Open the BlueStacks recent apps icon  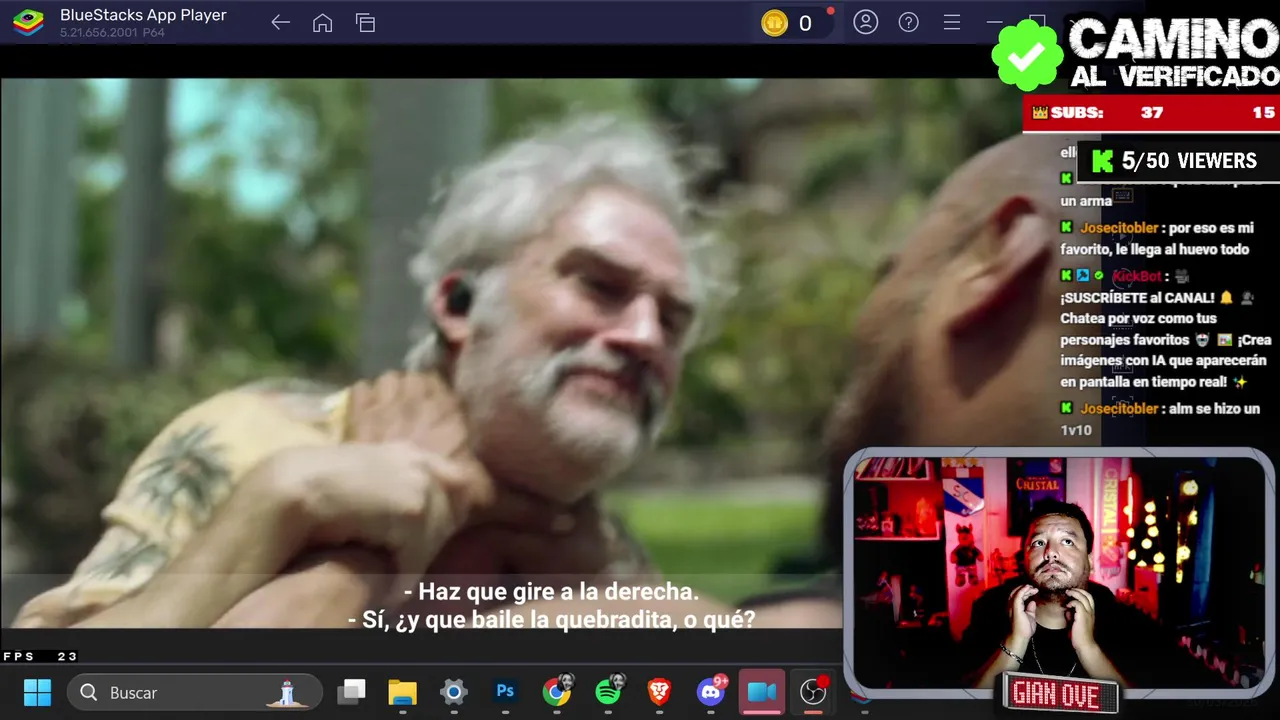(x=365, y=23)
